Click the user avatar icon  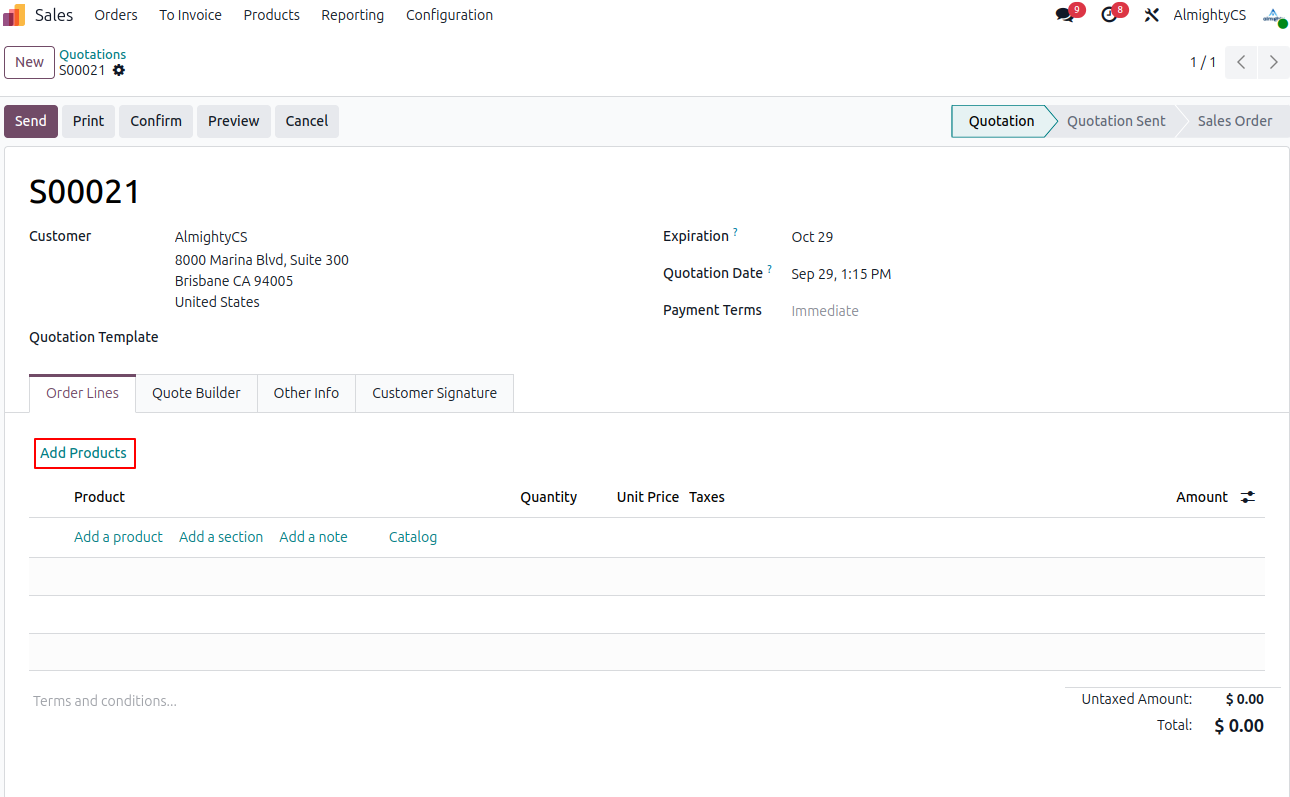click(x=1272, y=15)
